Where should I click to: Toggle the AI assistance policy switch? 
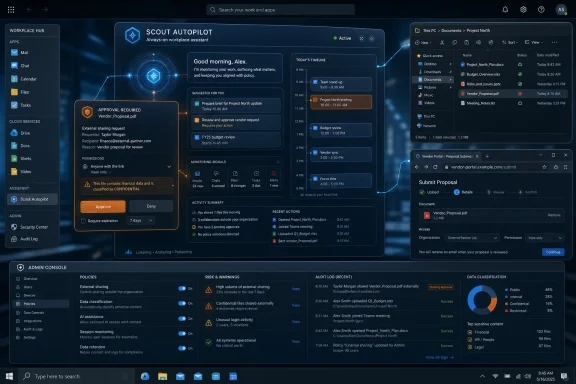point(182,319)
